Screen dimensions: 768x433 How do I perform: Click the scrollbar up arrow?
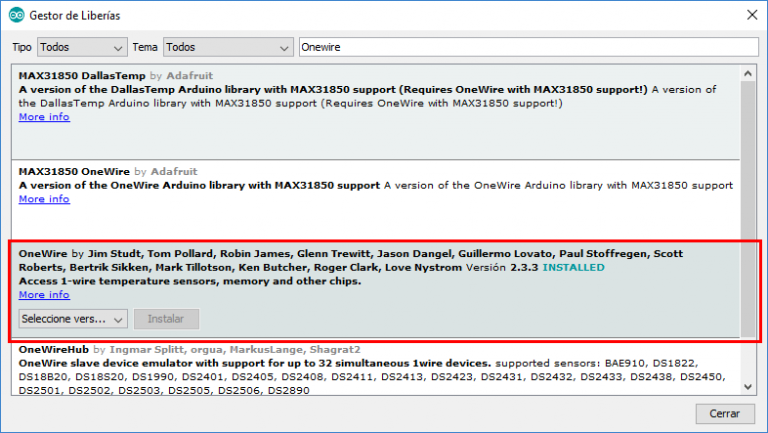747,73
